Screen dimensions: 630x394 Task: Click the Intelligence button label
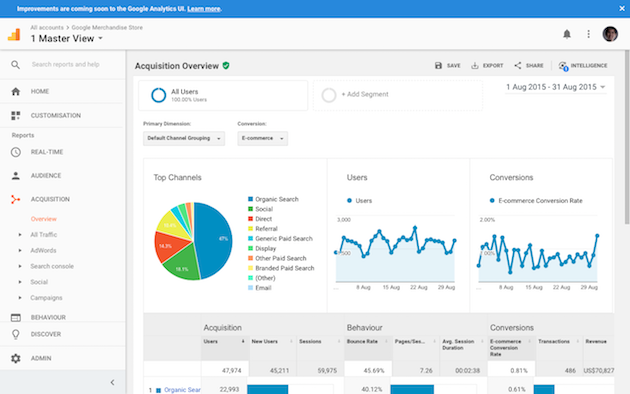click(x=589, y=65)
